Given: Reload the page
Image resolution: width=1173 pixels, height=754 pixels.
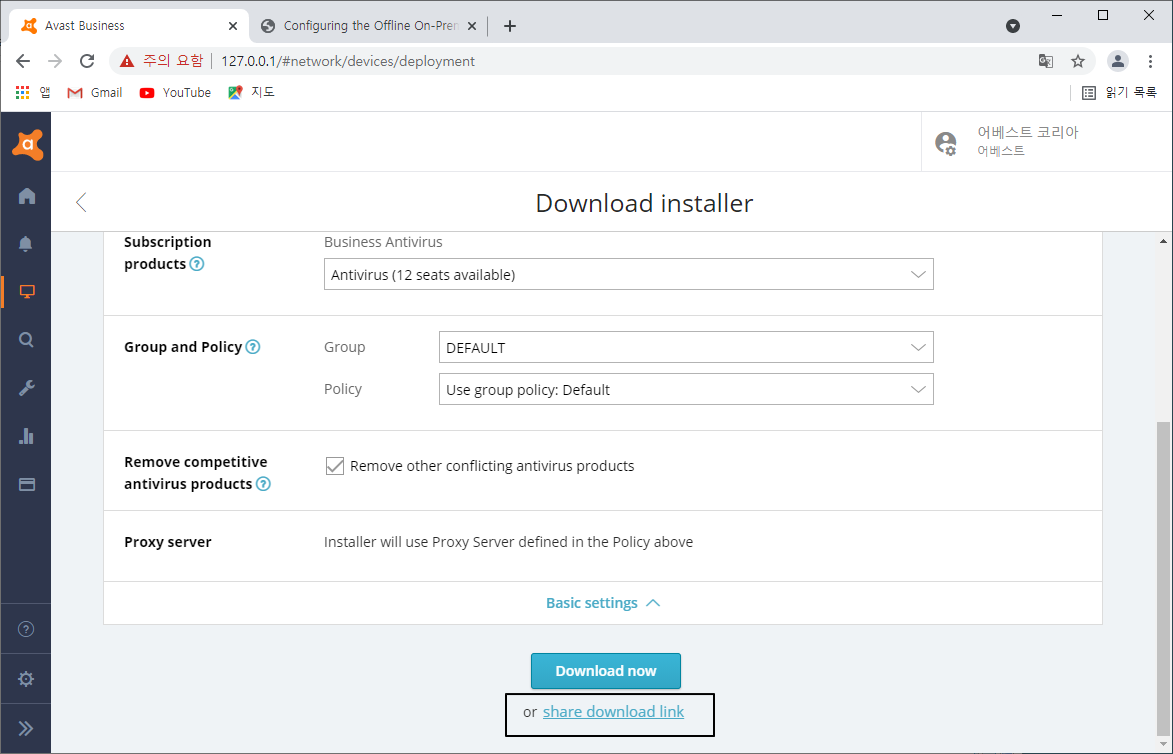Looking at the screenshot, I should coord(87,61).
